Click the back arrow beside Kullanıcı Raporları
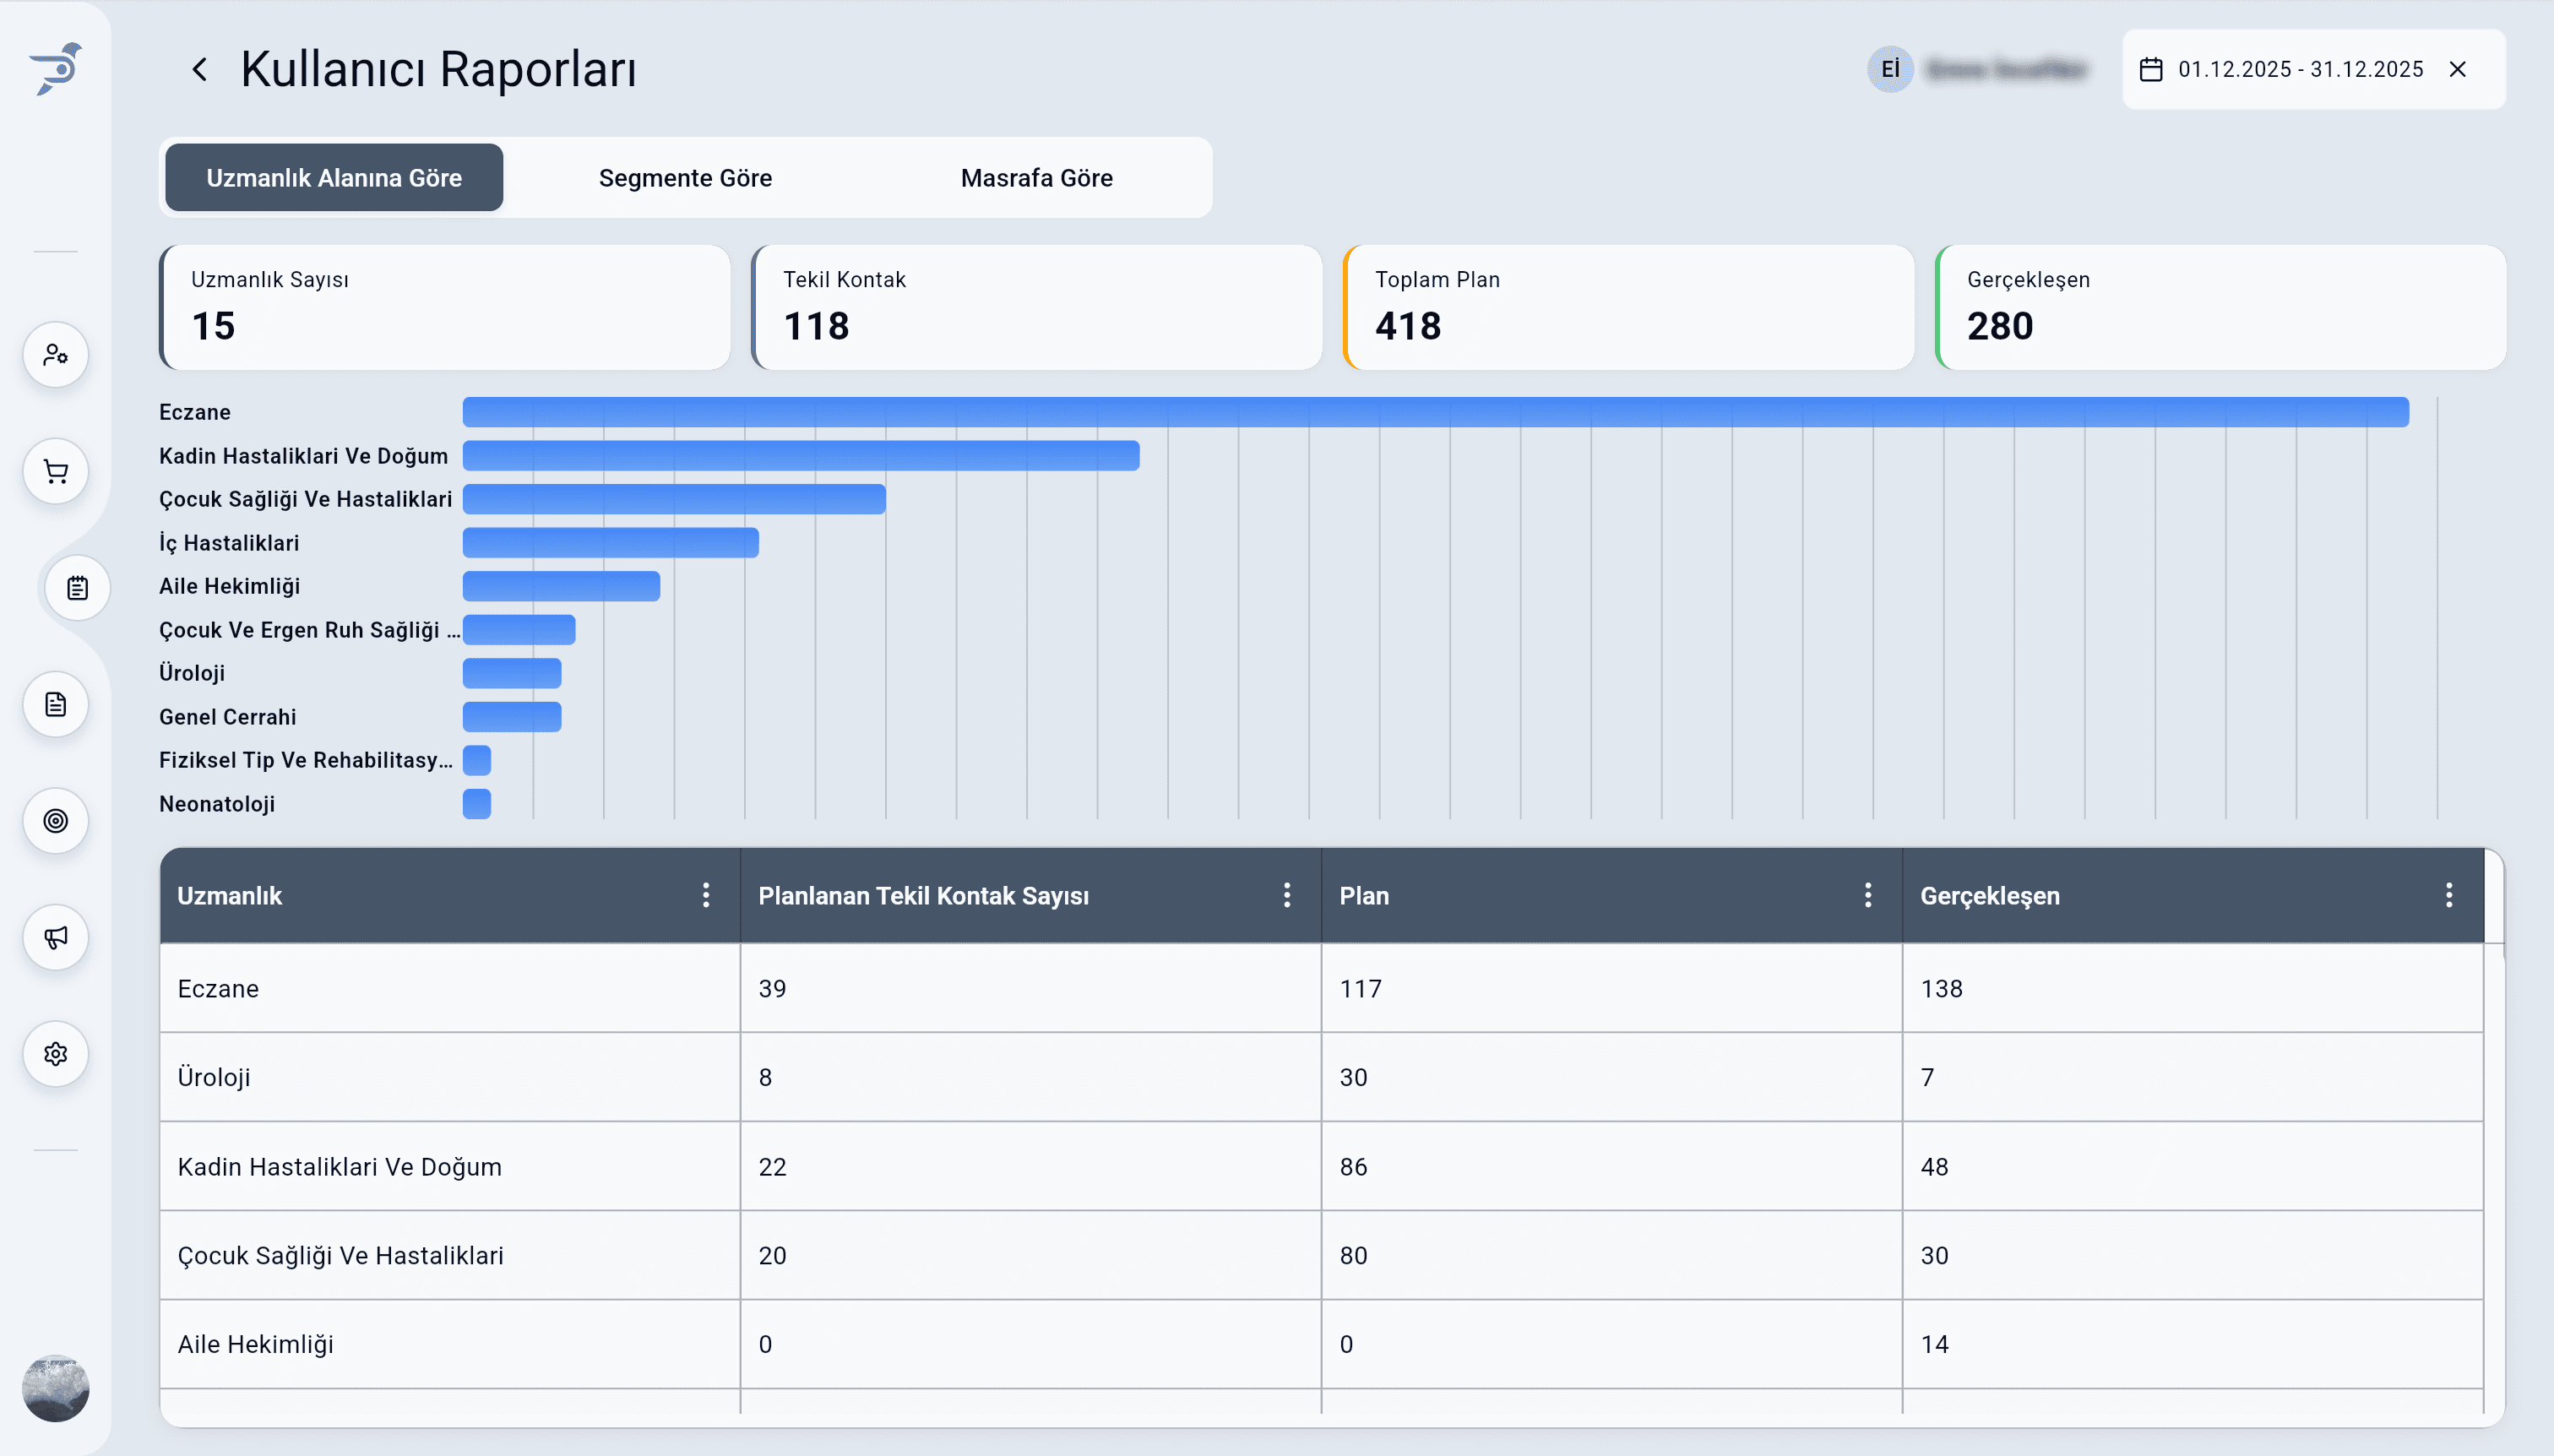Viewport: 2554px width, 1456px height. (199, 69)
